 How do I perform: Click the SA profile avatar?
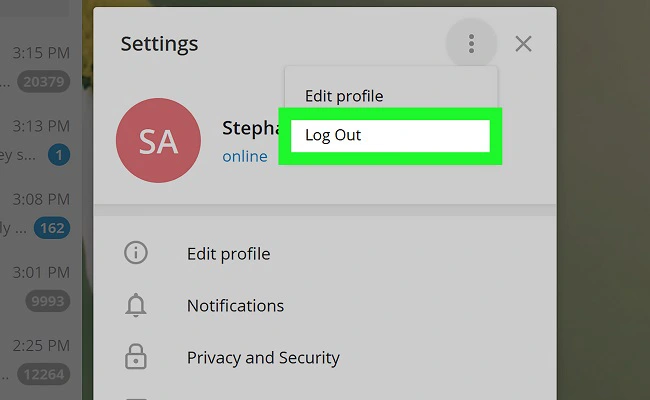(x=158, y=140)
